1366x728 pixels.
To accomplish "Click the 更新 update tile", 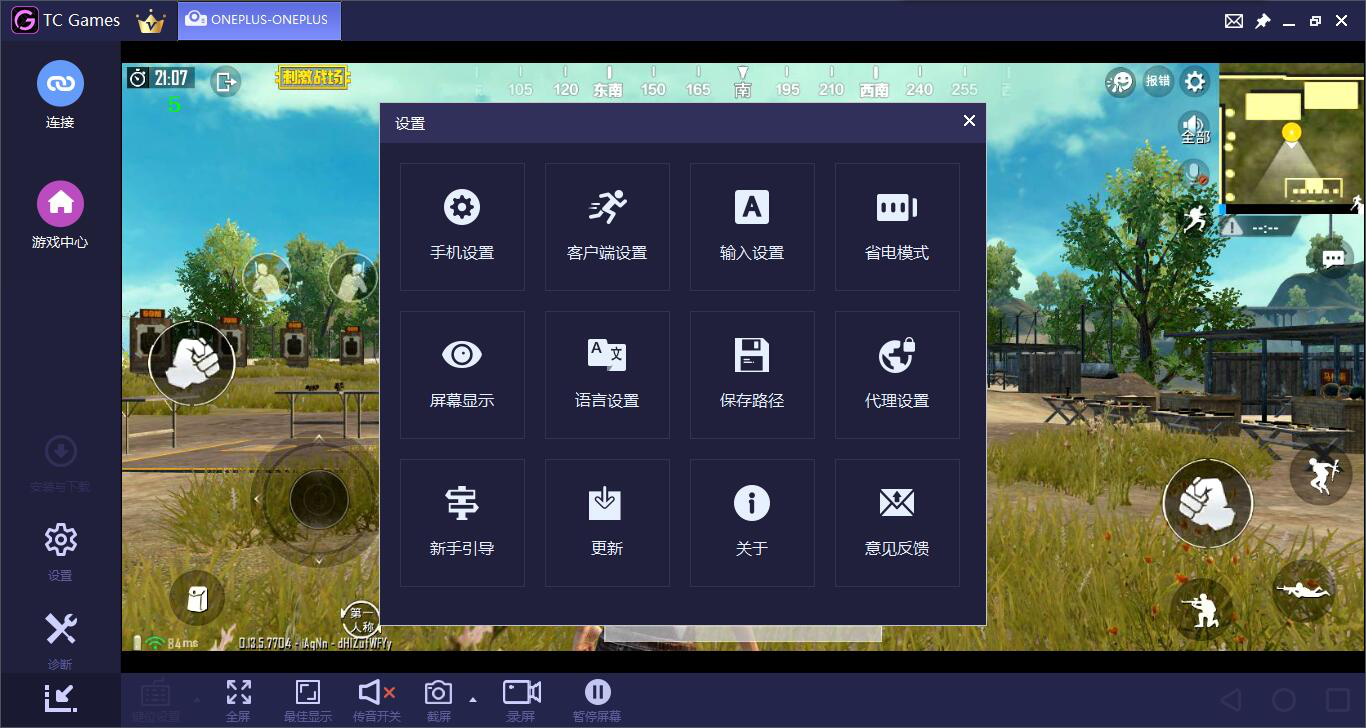I will tap(607, 523).
